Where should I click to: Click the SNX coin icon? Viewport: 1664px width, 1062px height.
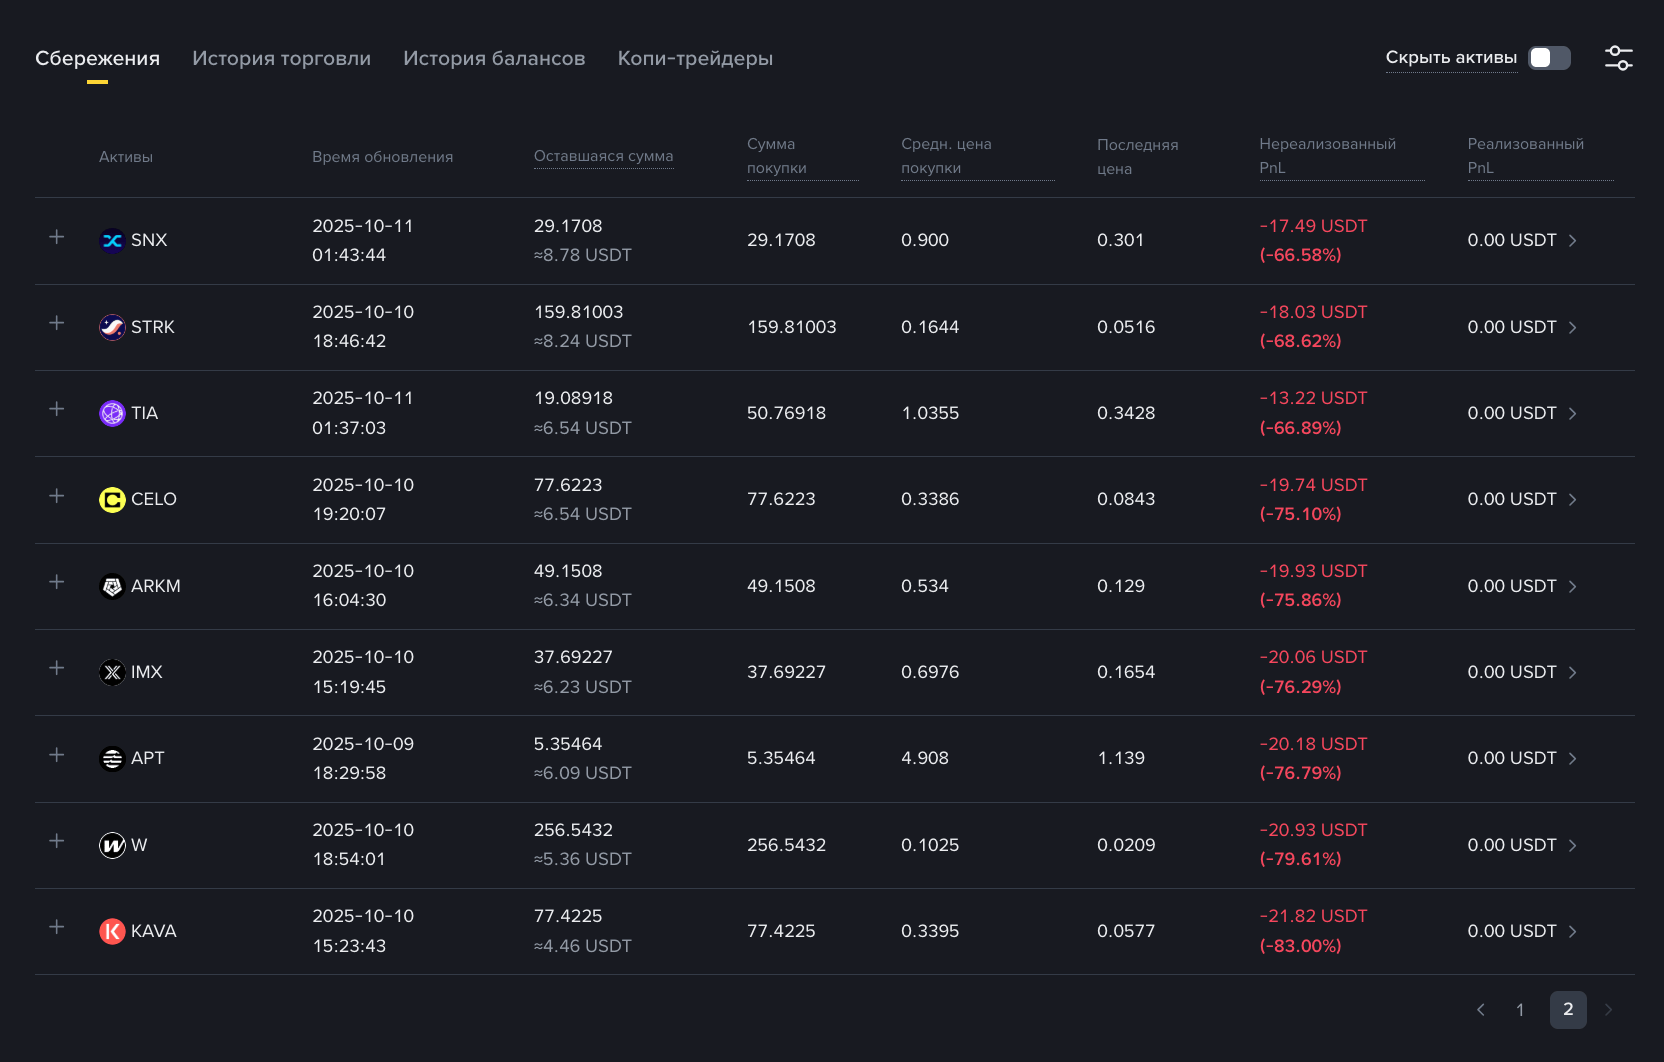point(112,241)
